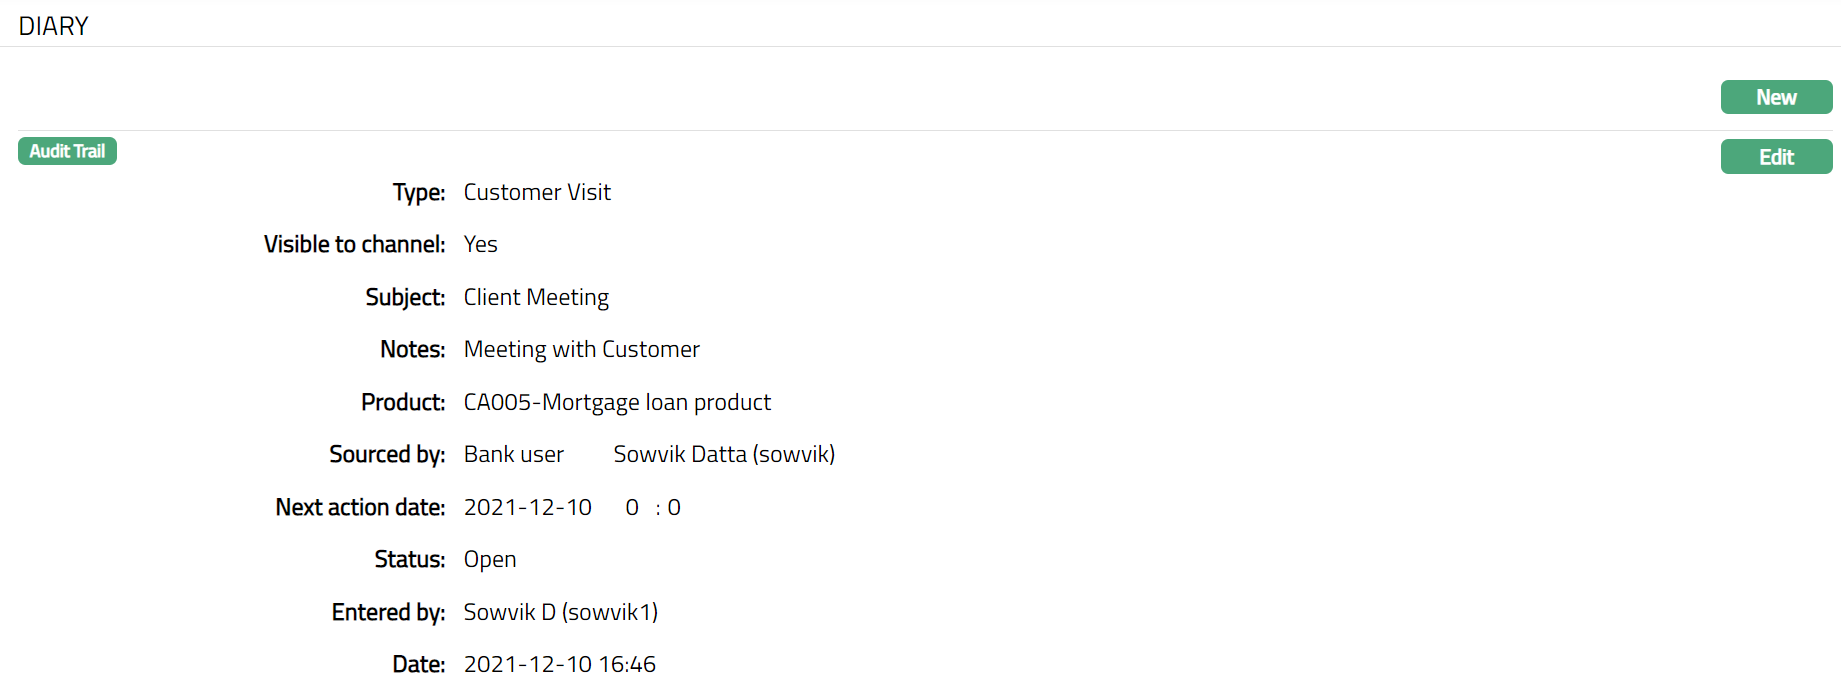Screen dimensions: 1841x688
Task: Click the Entered by label
Action: [388, 612]
